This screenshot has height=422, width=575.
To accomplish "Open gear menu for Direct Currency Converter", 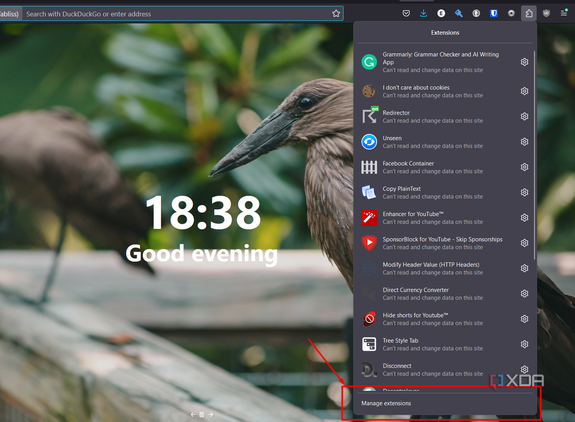I will 524,293.
